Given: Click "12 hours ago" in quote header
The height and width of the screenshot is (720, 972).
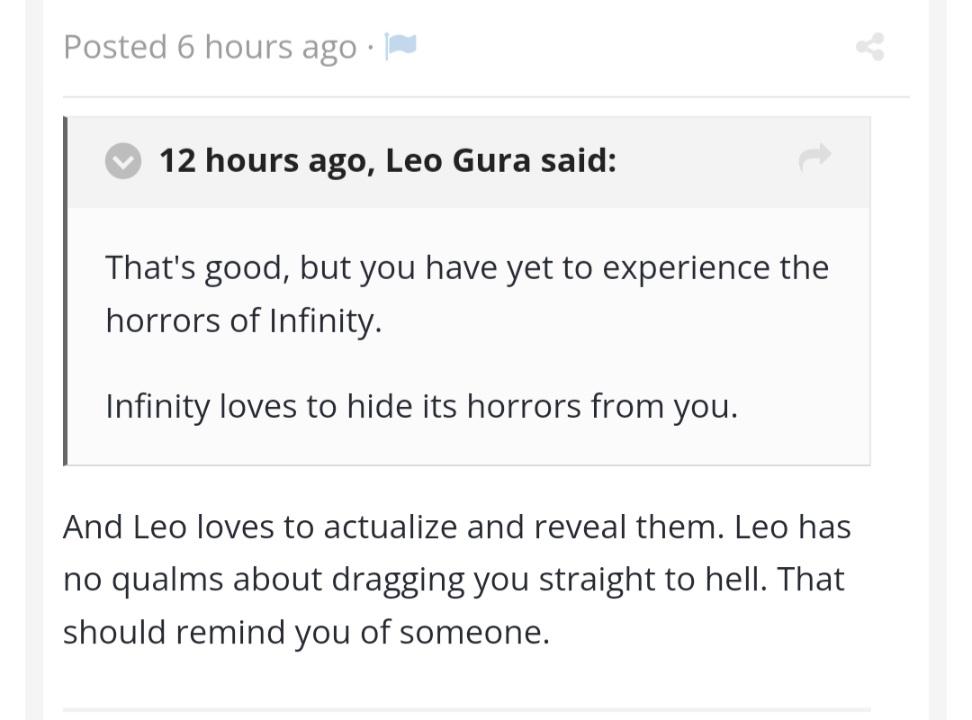Looking at the screenshot, I should pos(263,160).
